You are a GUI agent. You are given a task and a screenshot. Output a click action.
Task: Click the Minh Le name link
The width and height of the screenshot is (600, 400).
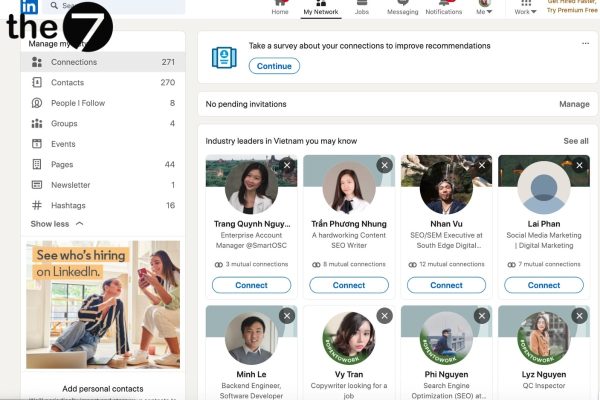(x=251, y=374)
